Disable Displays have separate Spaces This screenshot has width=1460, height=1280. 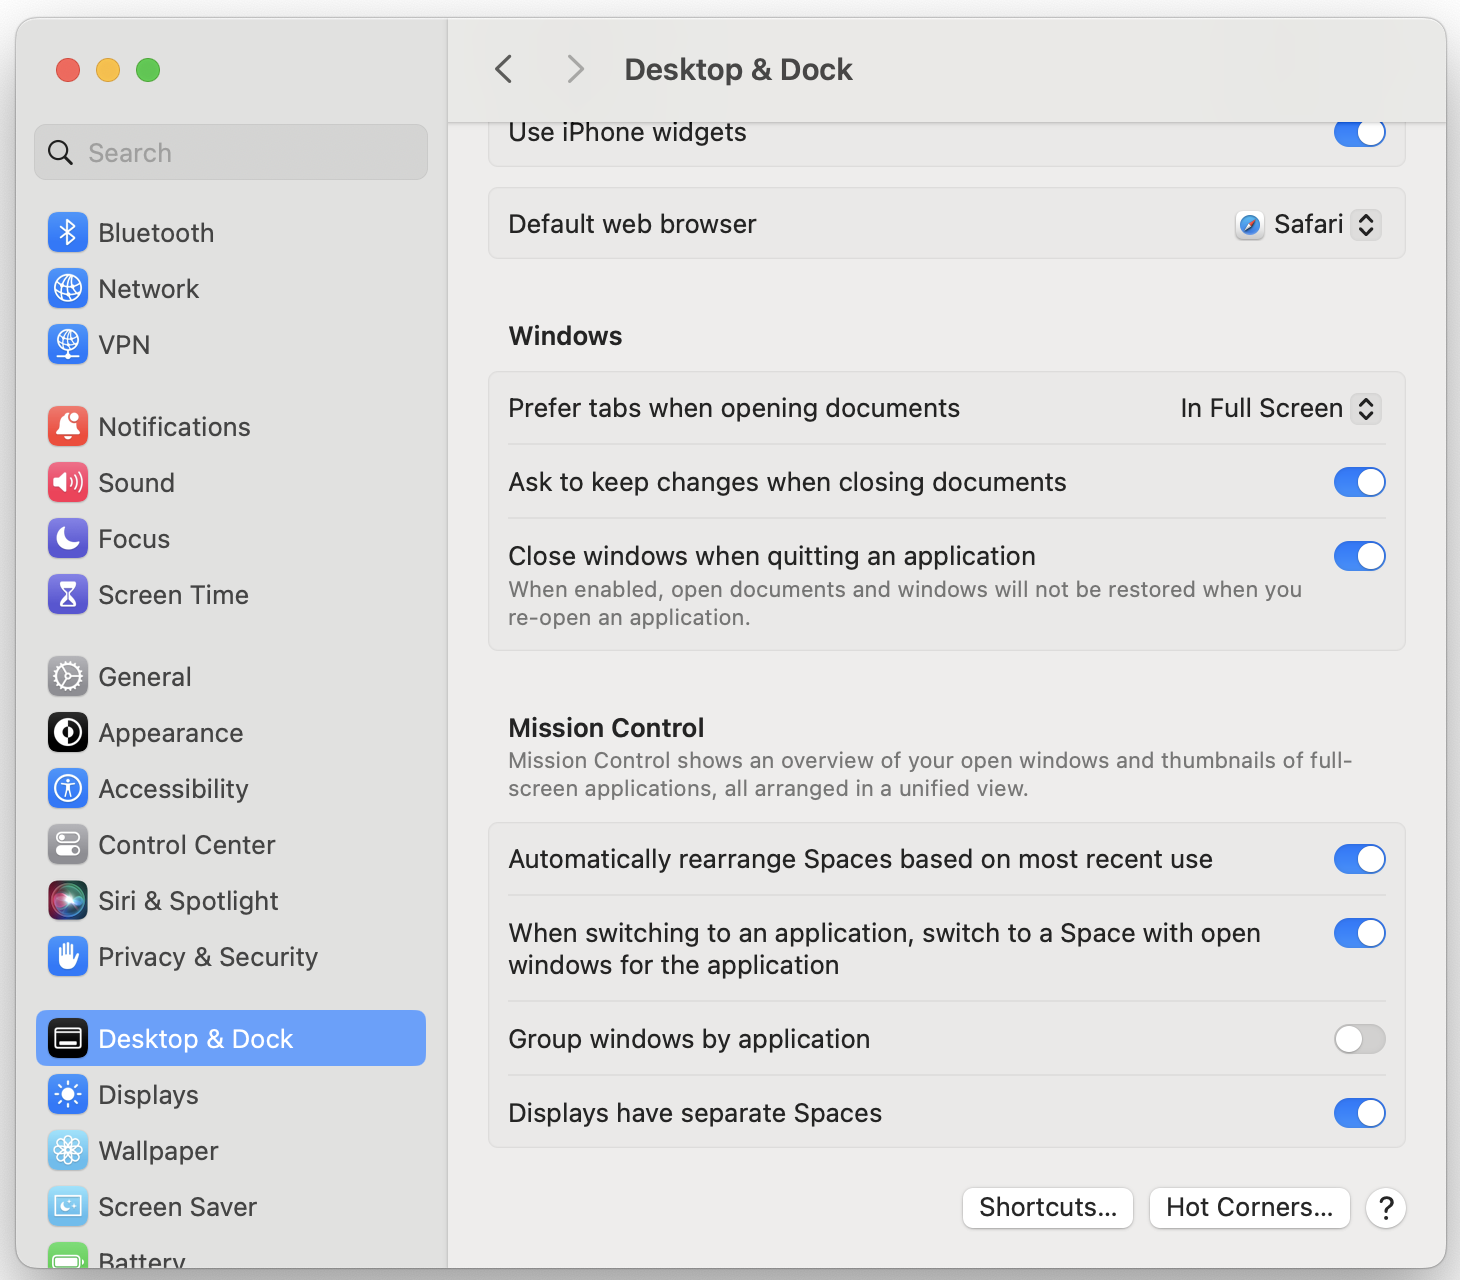point(1359,1113)
